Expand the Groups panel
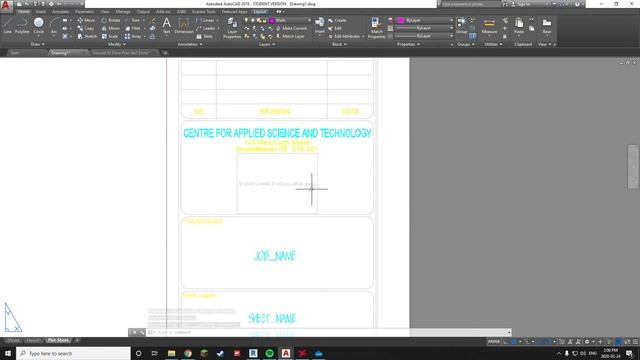This screenshot has height=360, width=640. (466, 44)
